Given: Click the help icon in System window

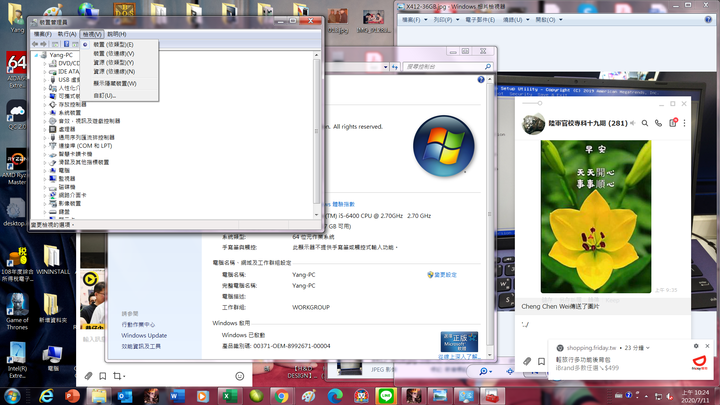Looking at the screenshot, I should tap(481, 79).
